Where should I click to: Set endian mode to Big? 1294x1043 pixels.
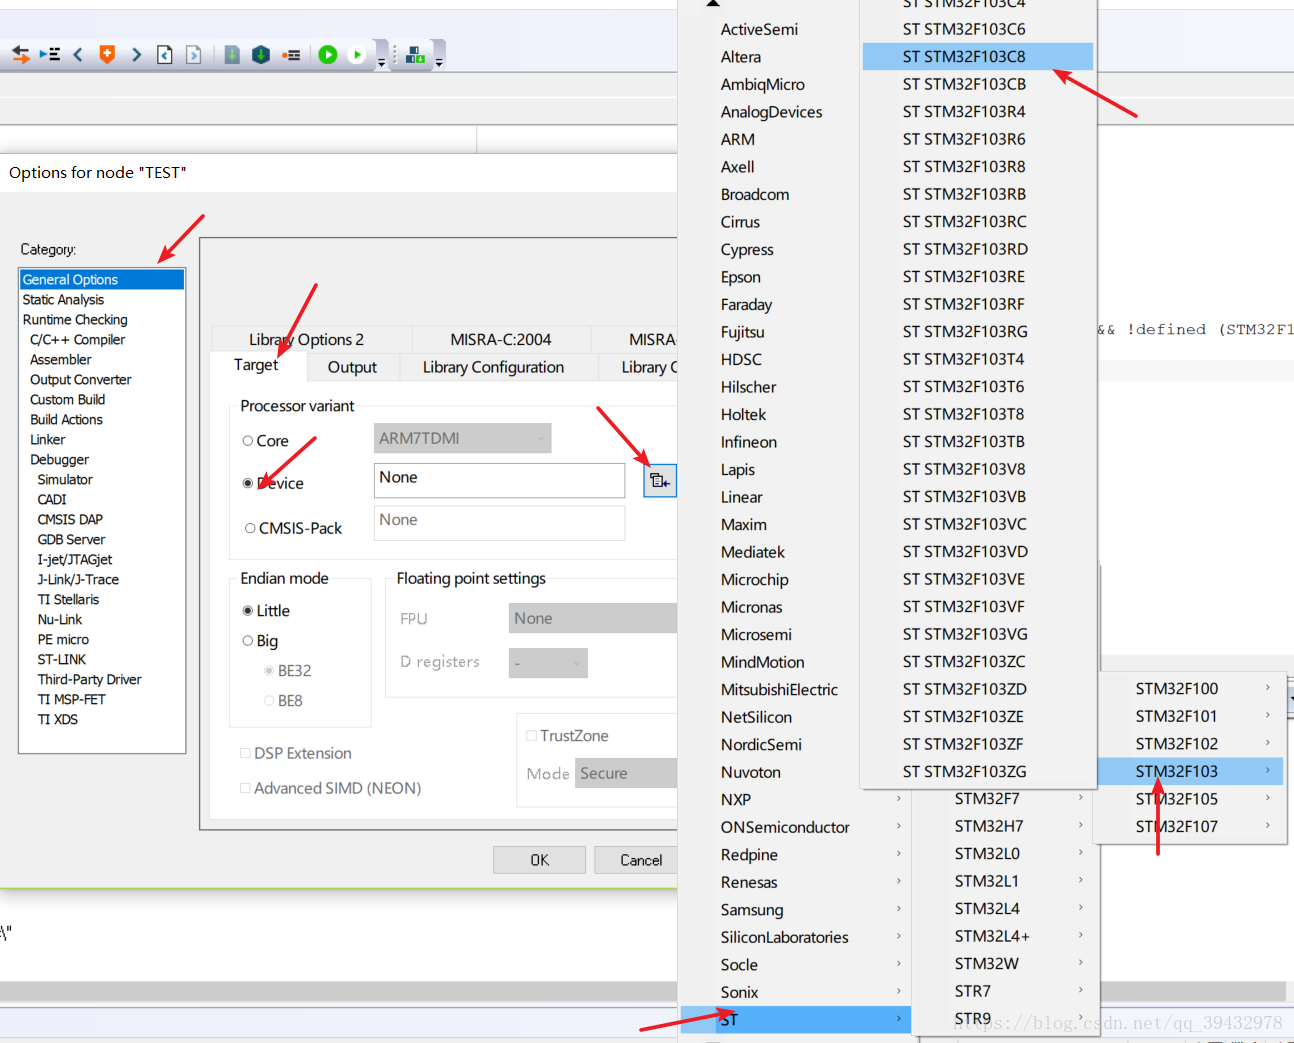click(248, 641)
